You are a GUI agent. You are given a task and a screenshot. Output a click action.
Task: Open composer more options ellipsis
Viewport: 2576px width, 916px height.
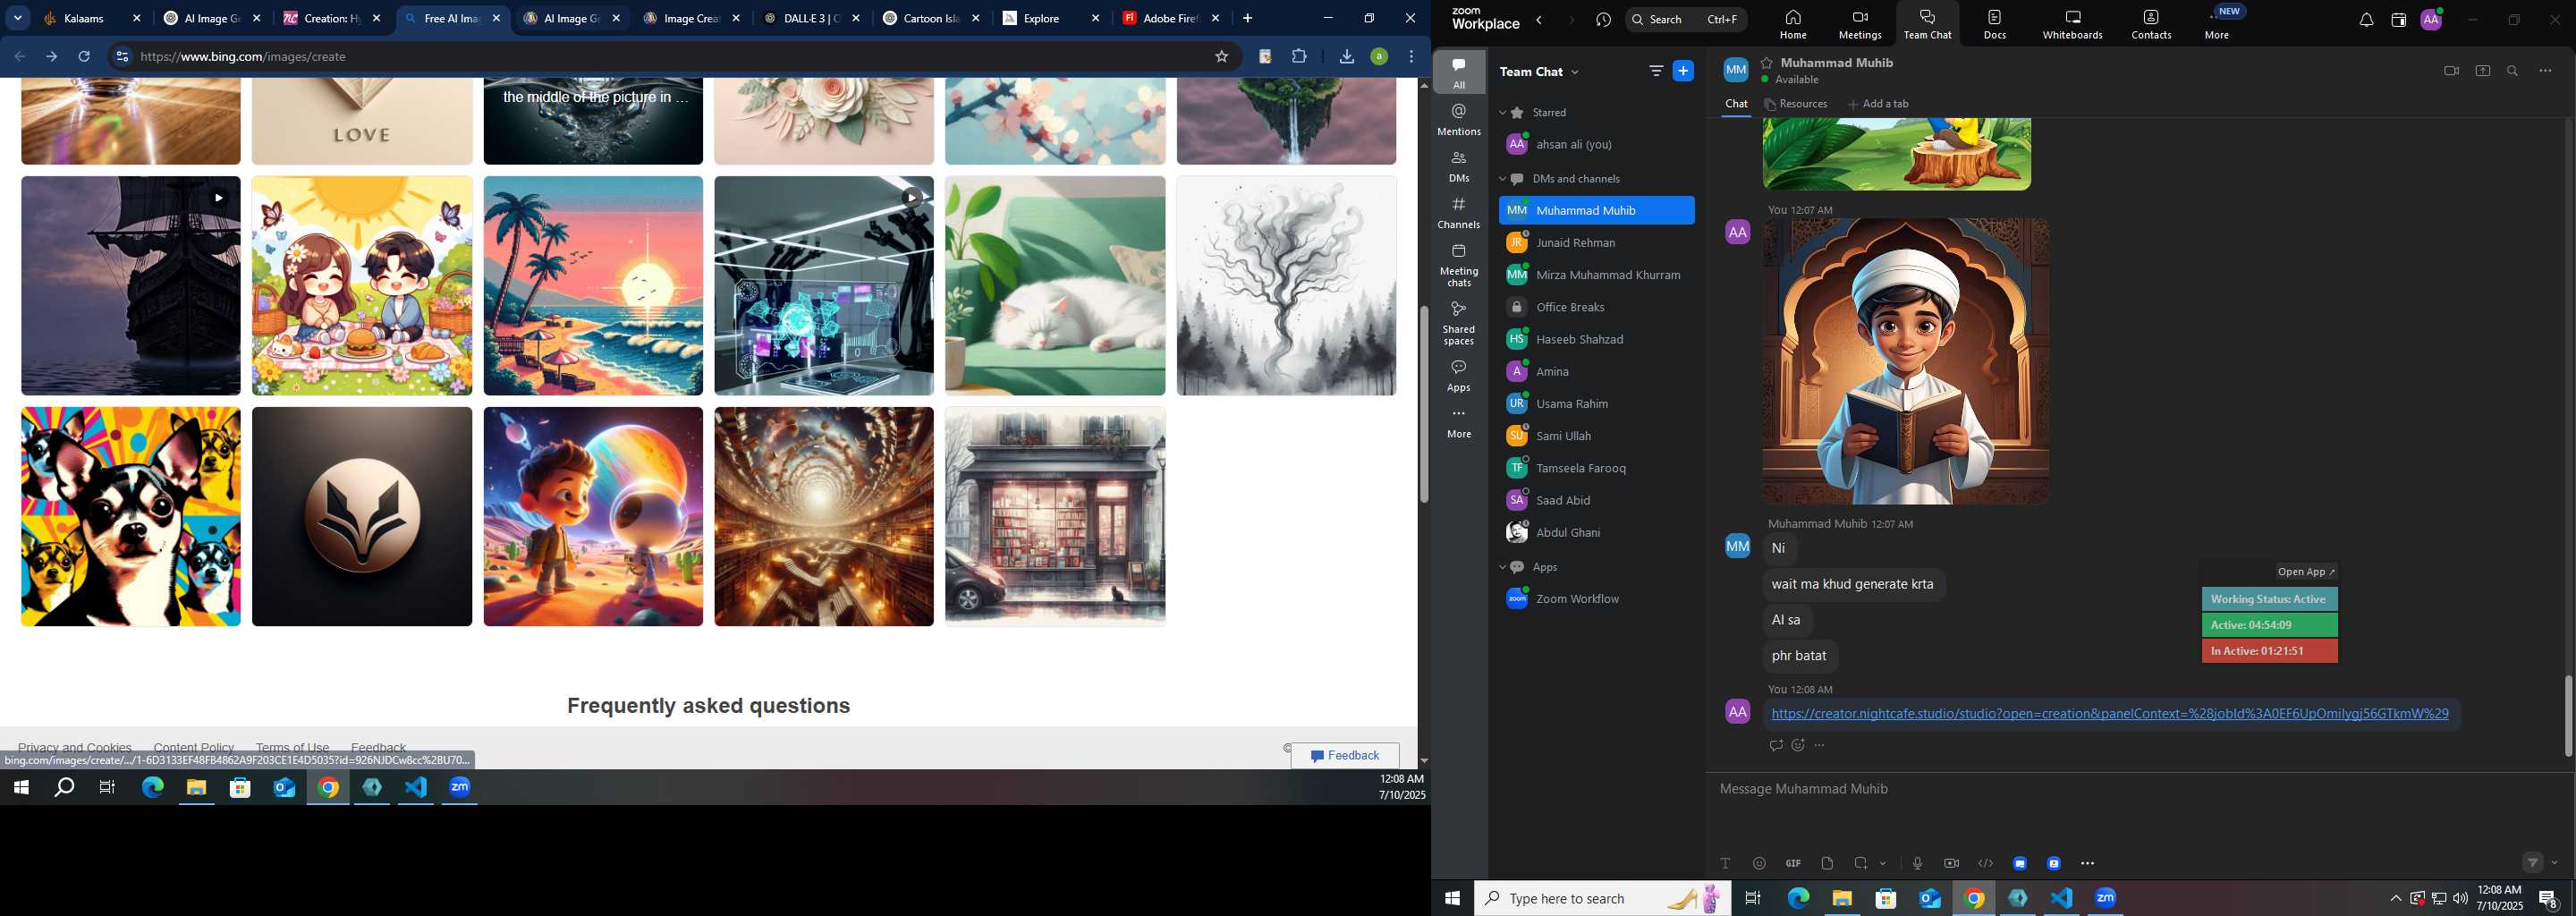point(2087,863)
